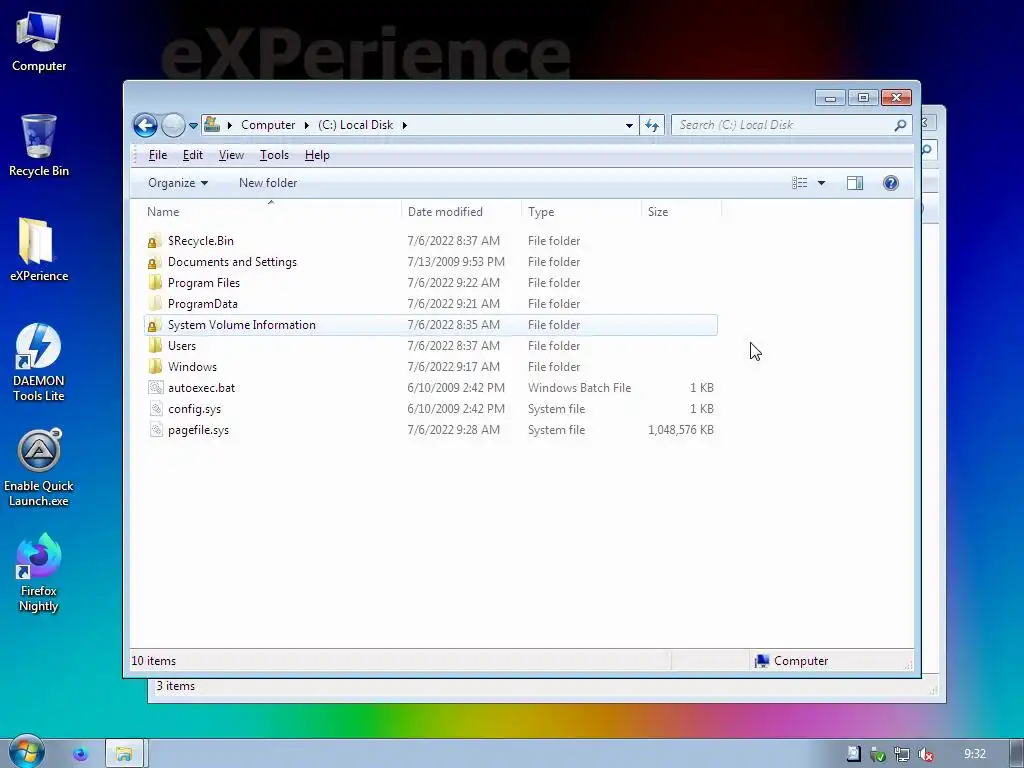Select (C:) Local Disk breadcrumb
1024x768 pixels.
tap(356, 125)
